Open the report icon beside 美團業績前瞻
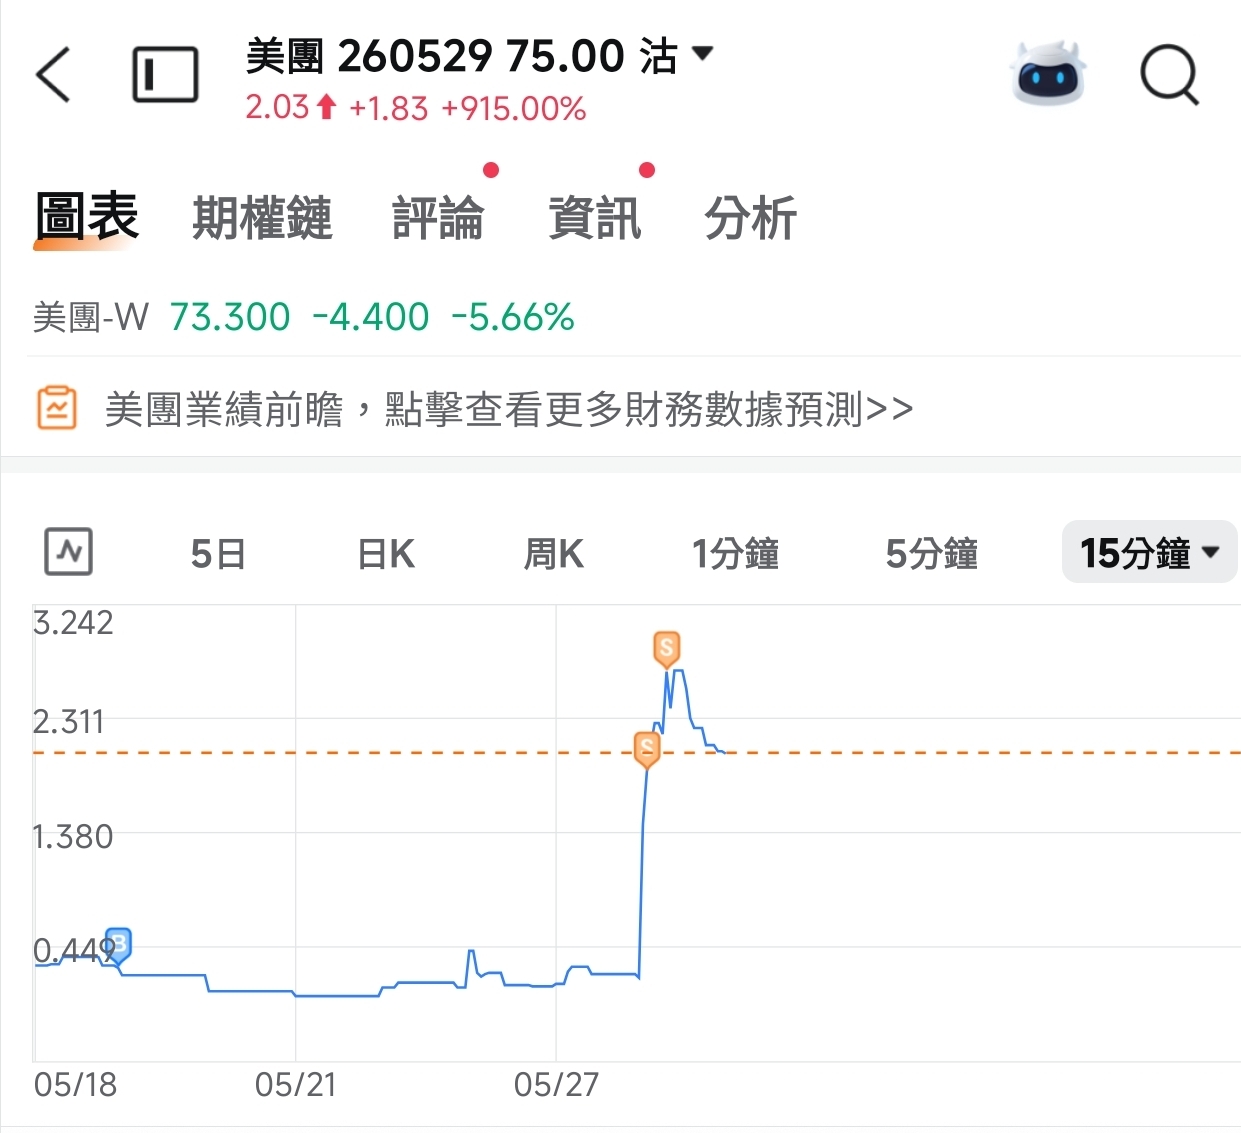The height and width of the screenshot is (1133, 1241). pyautogui.click(x=57, y=408)
